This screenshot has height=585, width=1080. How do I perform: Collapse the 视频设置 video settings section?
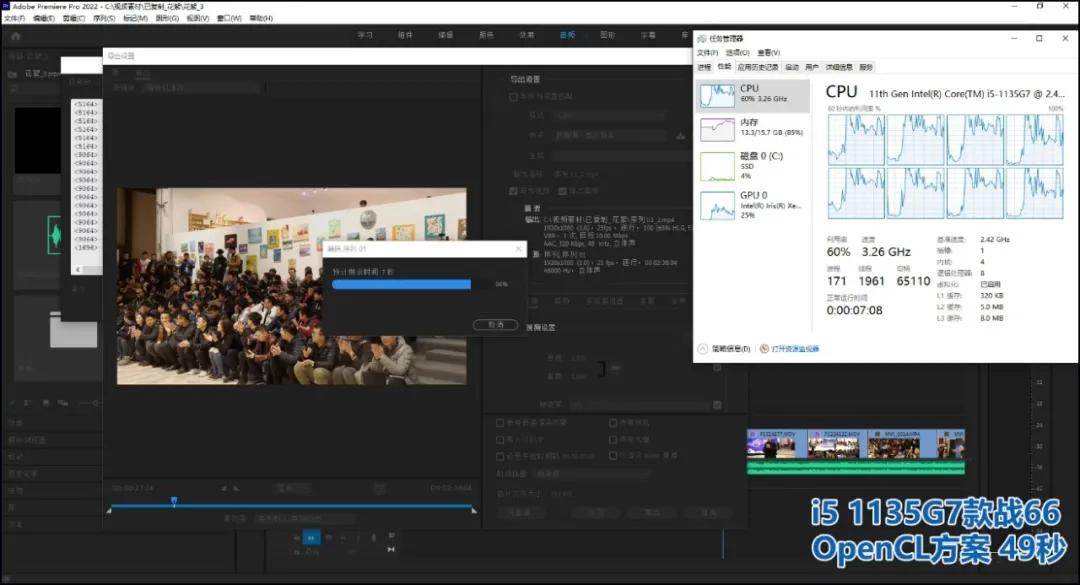pos(541,326)
